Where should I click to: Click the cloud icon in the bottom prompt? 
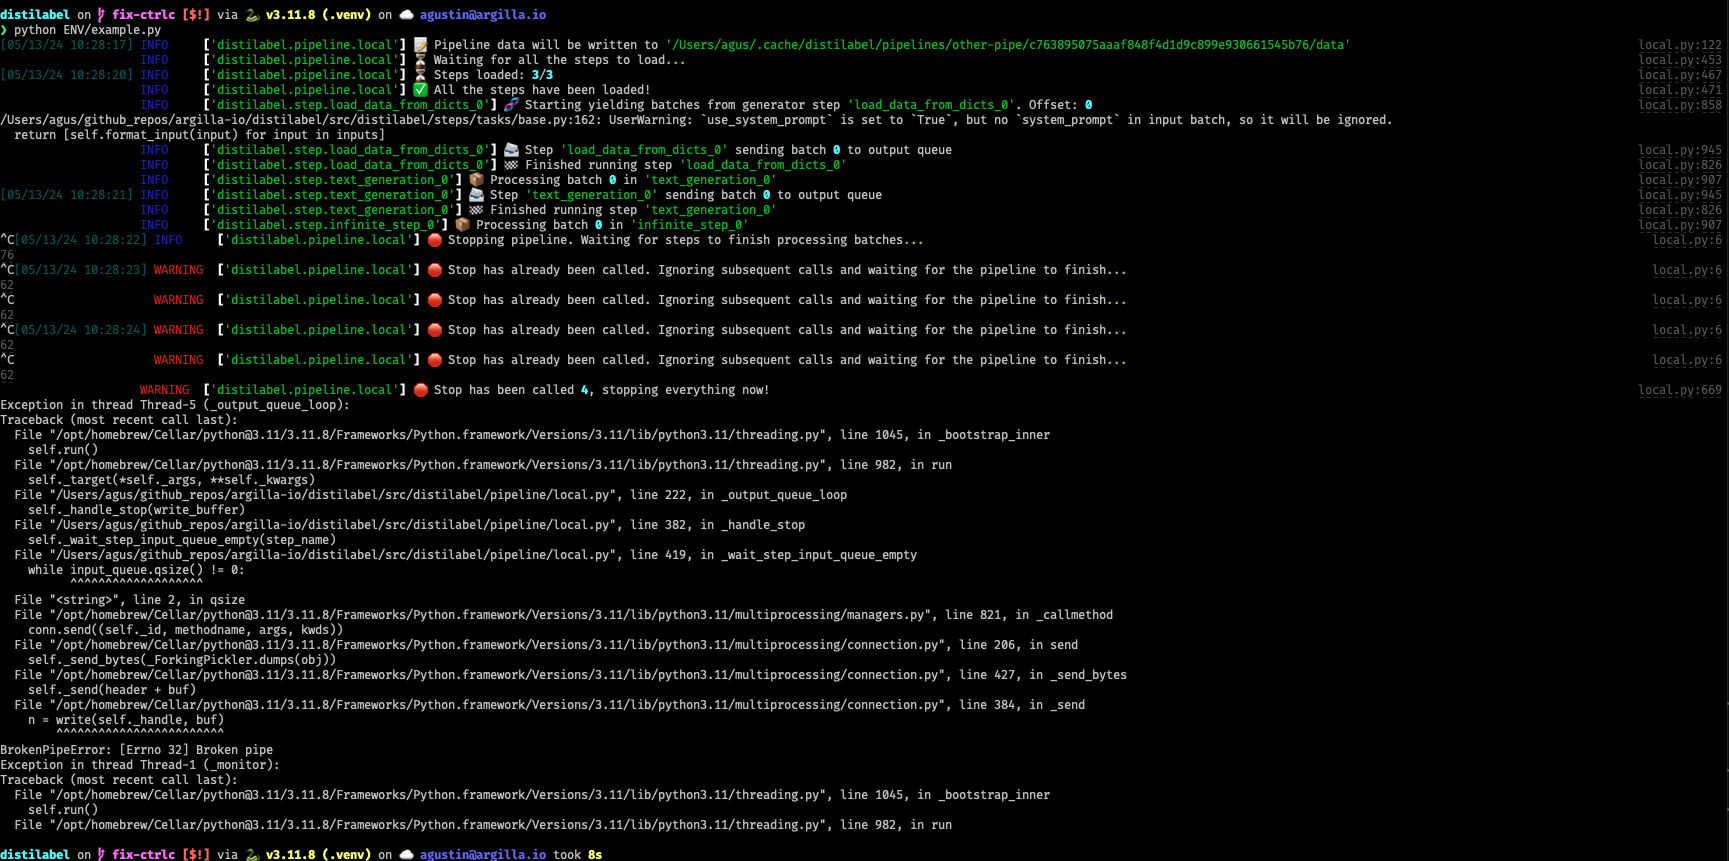[406, 854]
